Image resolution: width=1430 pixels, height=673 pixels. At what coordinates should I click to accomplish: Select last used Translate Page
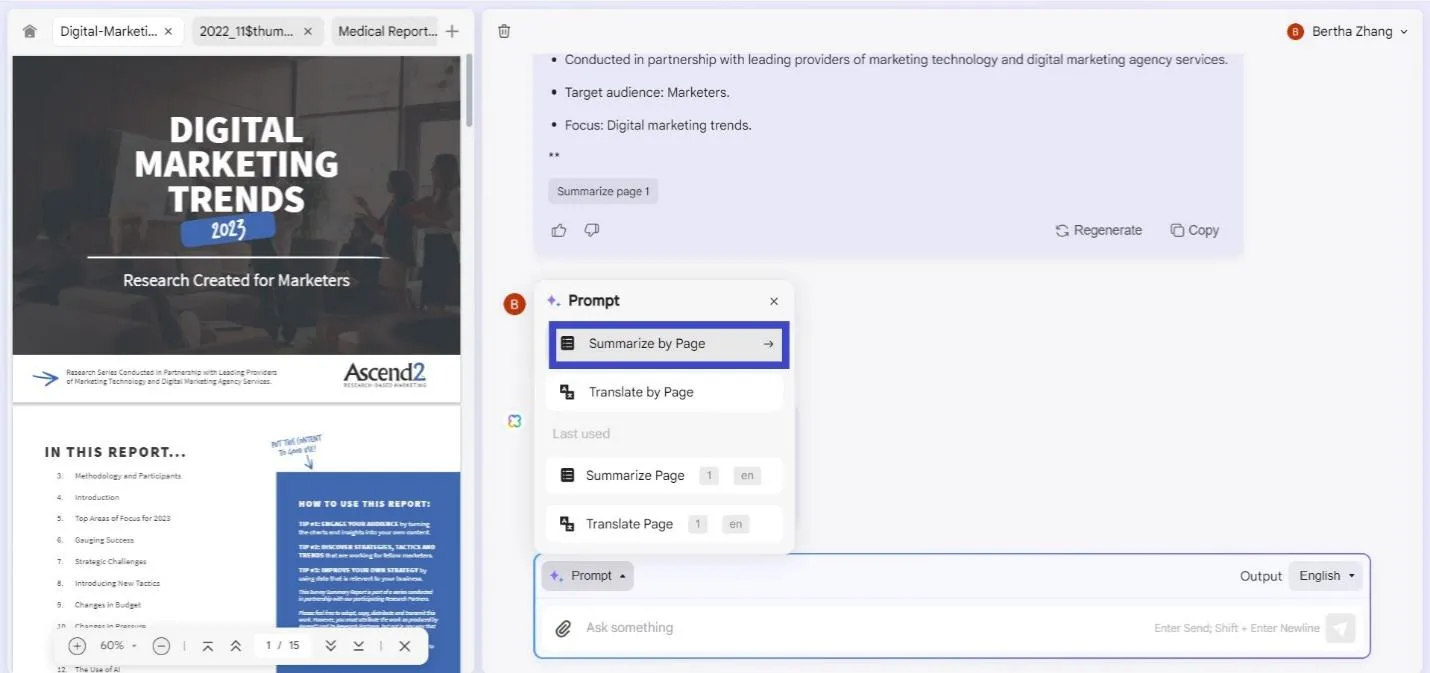tap(665, 524)
